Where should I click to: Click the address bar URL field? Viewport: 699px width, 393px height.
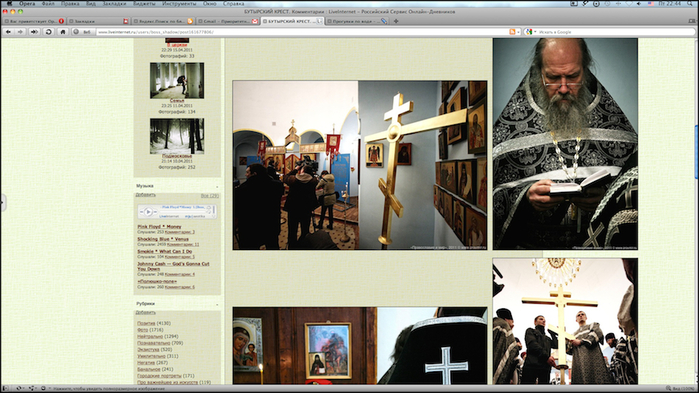303,32
